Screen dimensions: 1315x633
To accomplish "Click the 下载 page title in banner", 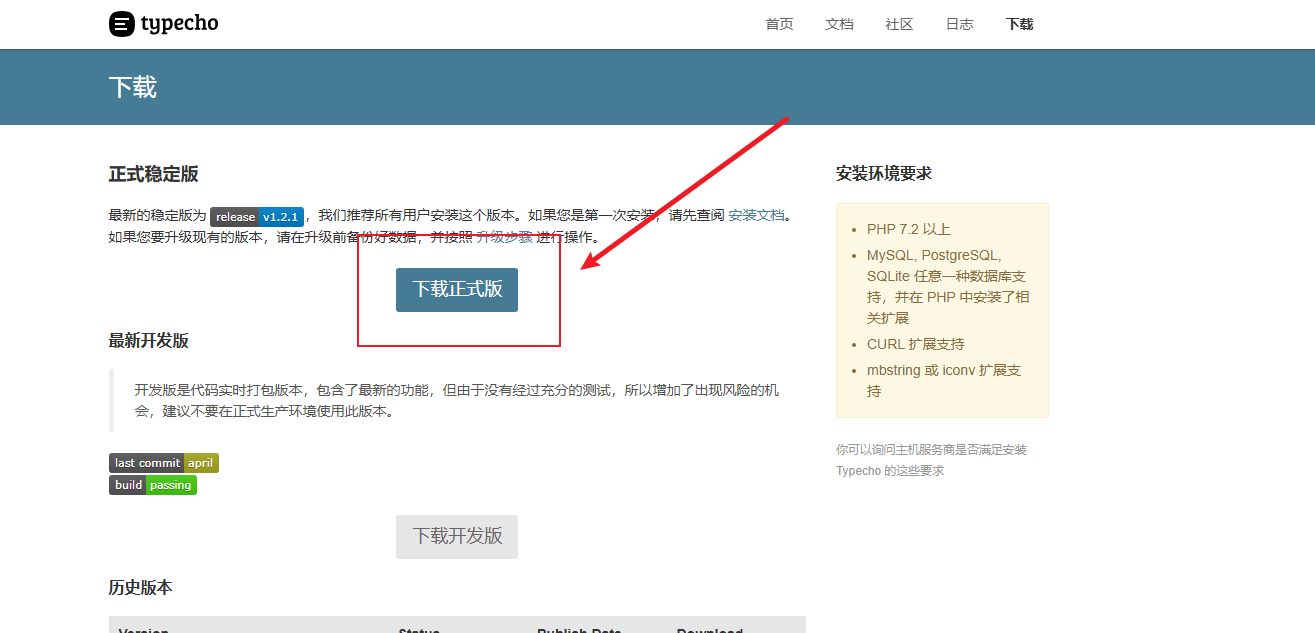I will click(x=133, y=87).
